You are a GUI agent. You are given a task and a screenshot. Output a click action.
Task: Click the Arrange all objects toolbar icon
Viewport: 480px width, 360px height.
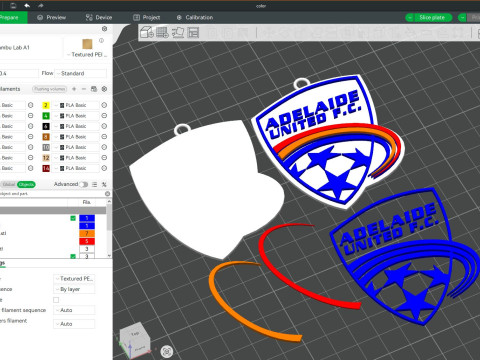[193, 32]
